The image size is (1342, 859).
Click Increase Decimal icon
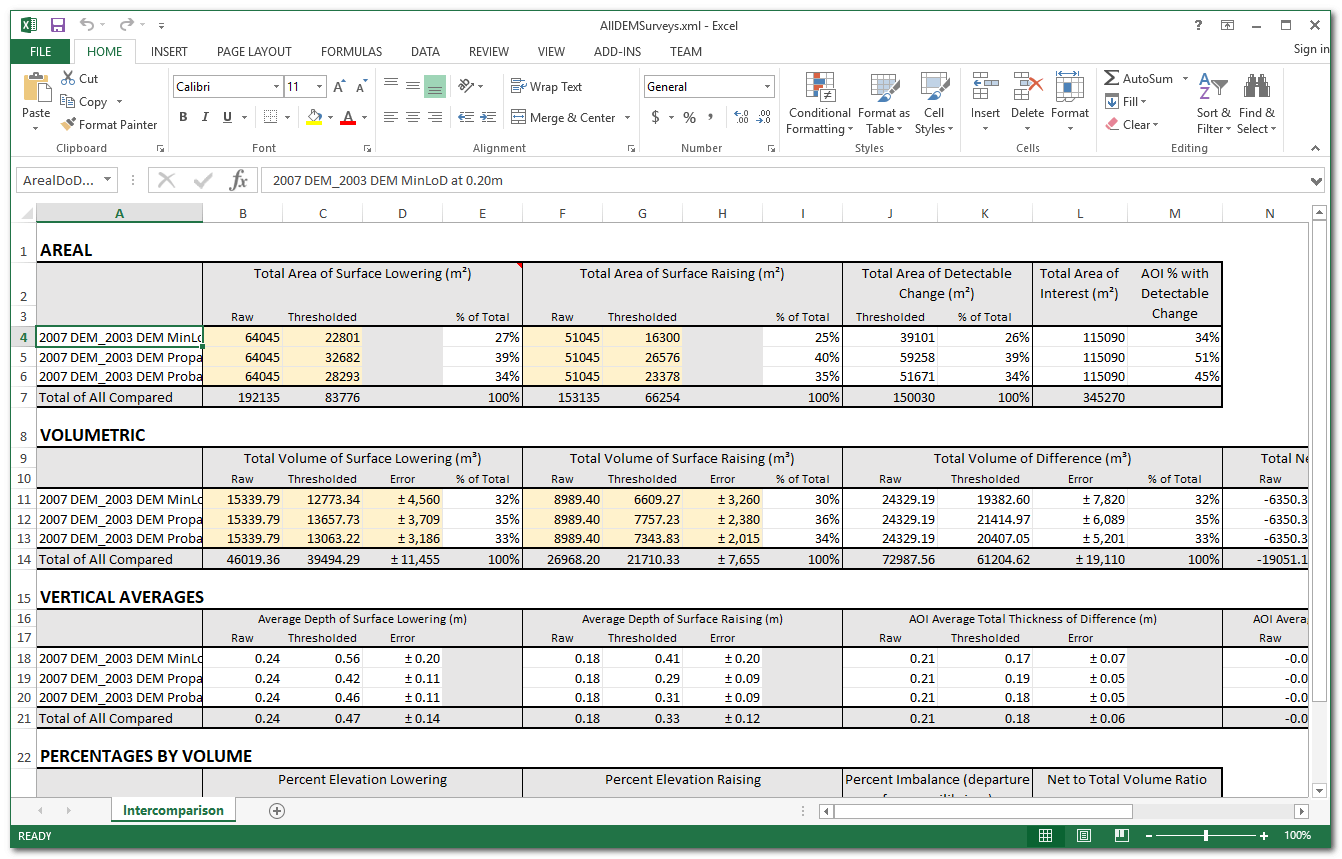(741, 117)
